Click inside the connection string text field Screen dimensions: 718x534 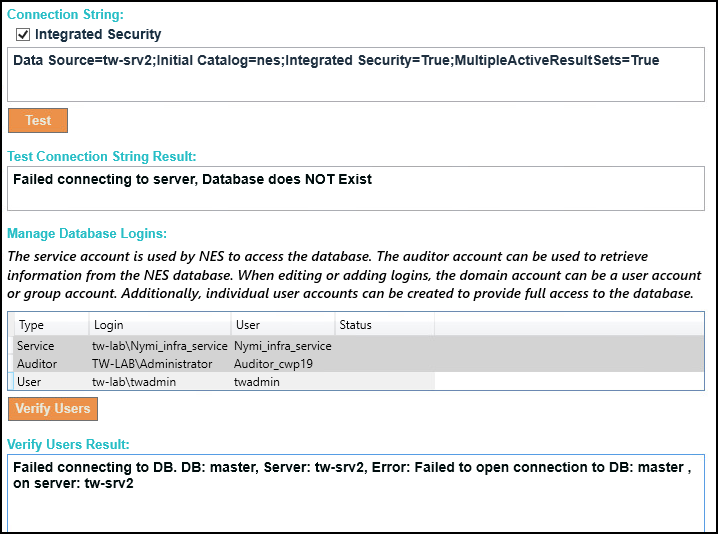[x=358, y=74]
